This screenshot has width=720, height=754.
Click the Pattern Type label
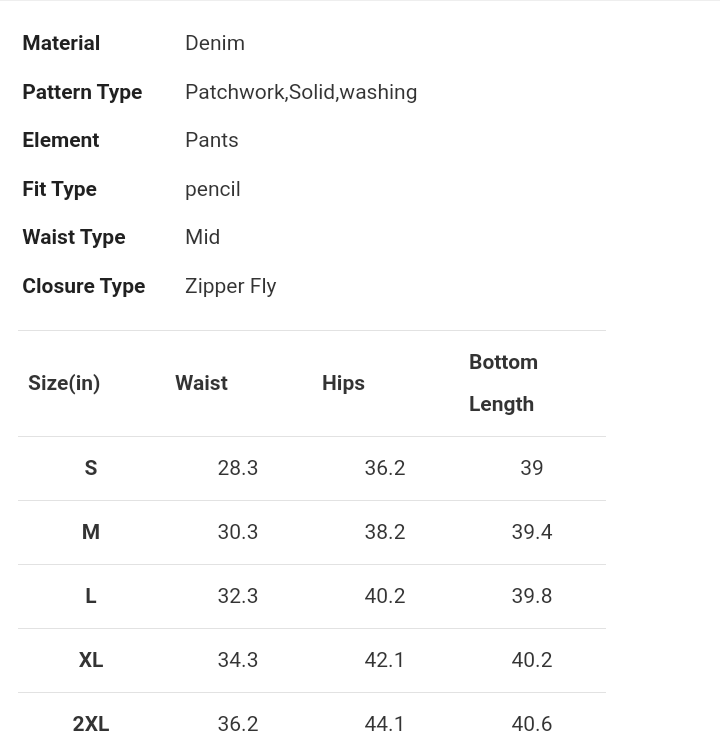pyautogui.click(x=82, y=92)
